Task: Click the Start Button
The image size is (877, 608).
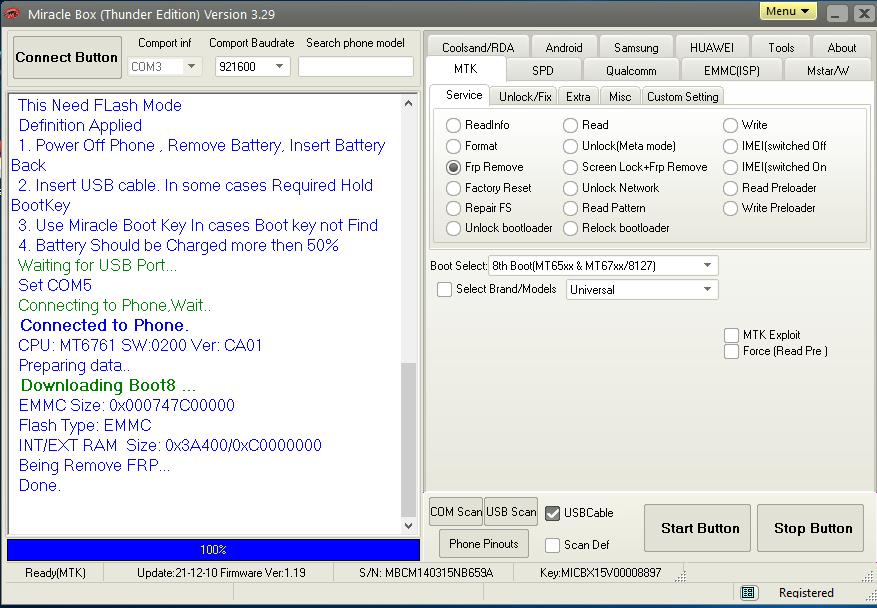Action: point(697,528)
